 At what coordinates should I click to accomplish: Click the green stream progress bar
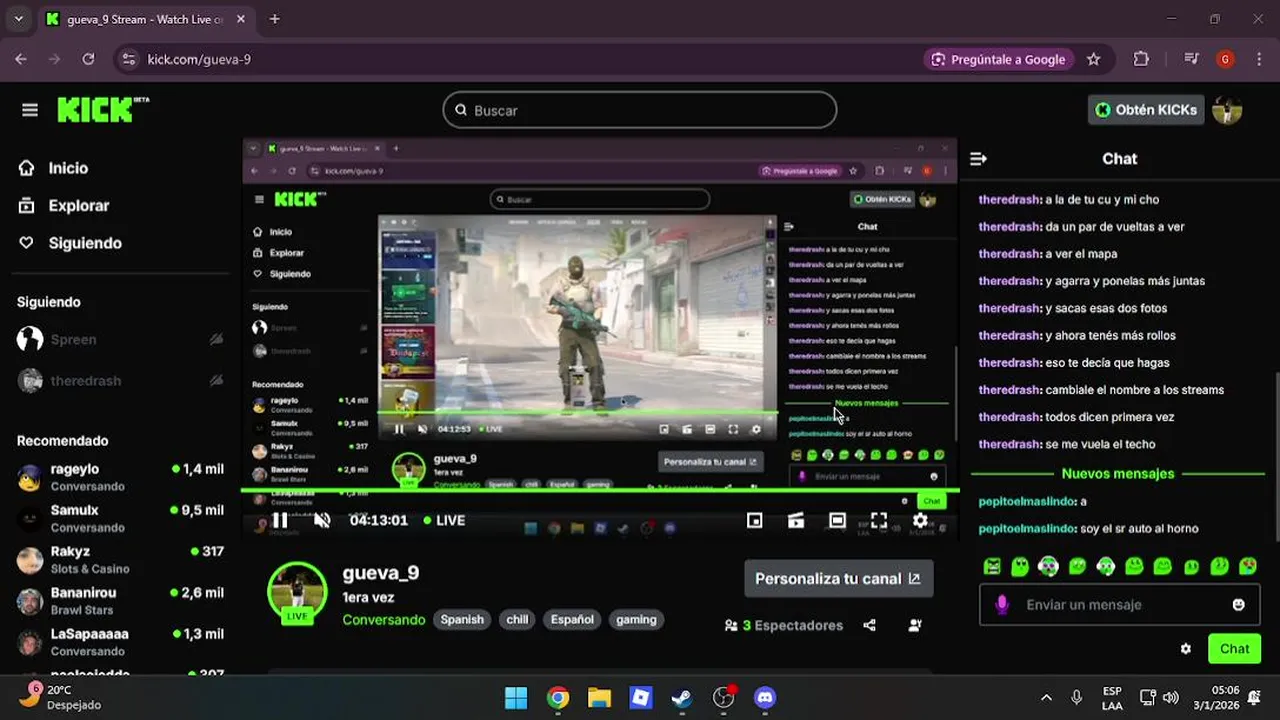(600, 491)
